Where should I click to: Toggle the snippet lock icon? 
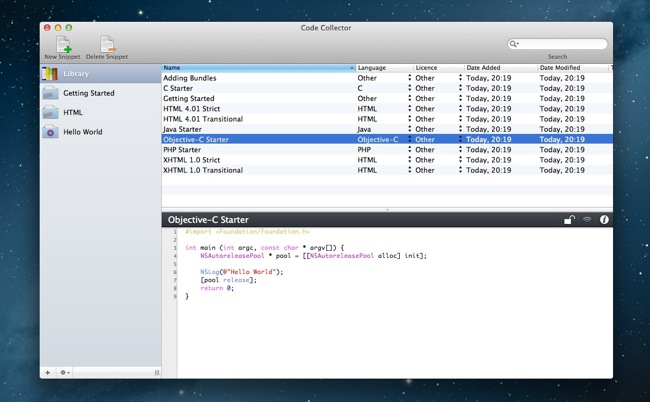569,220
